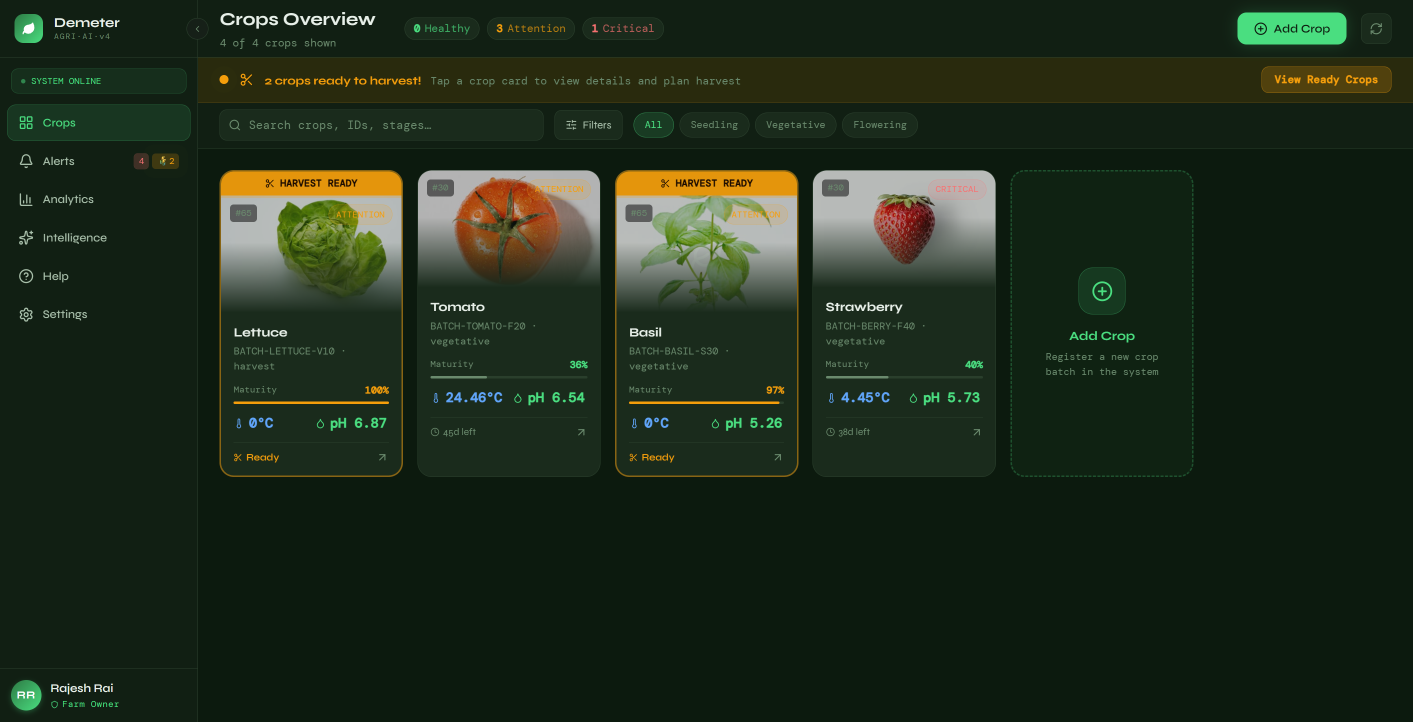Filter by the 3 Attention status chip
Viewport: 1413px width, 722px height.
click(531, 29)
